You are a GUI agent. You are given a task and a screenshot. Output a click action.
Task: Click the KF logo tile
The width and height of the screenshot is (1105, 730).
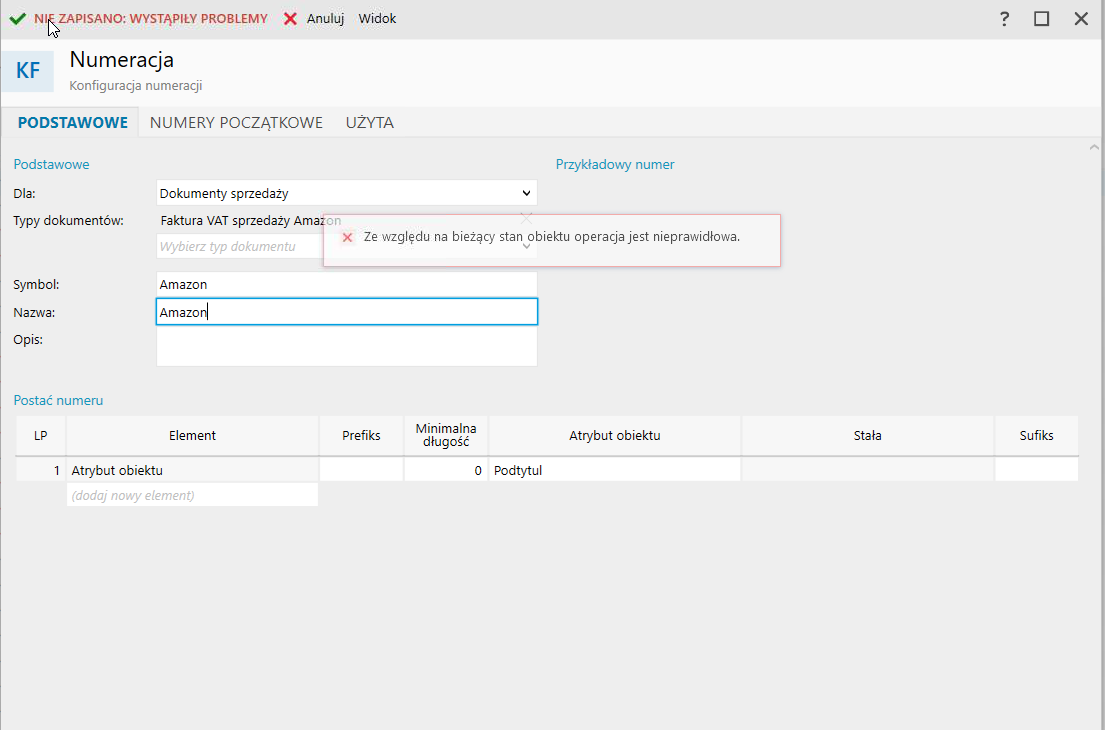28,71
